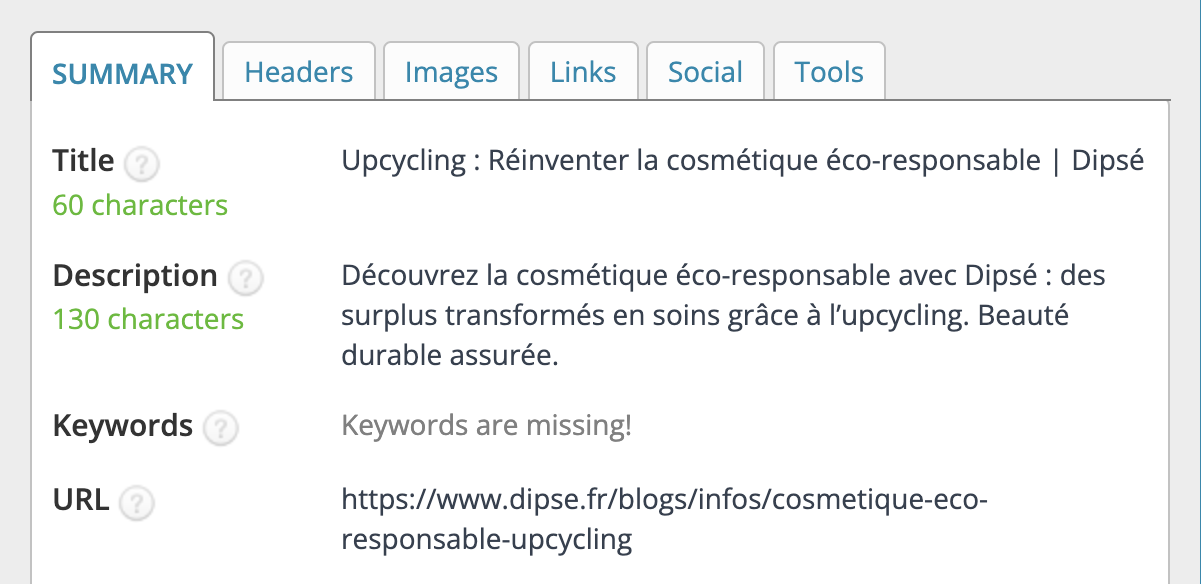Click the question mark icon next to URL
1201x584 pixels.
137,503
